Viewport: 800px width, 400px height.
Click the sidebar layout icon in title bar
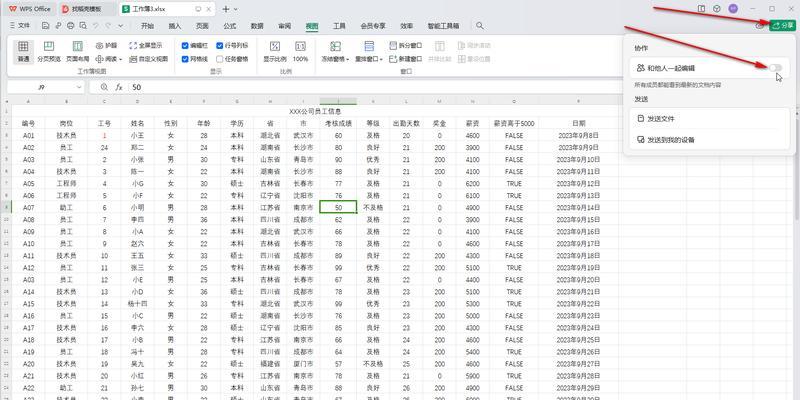(702, 9)
